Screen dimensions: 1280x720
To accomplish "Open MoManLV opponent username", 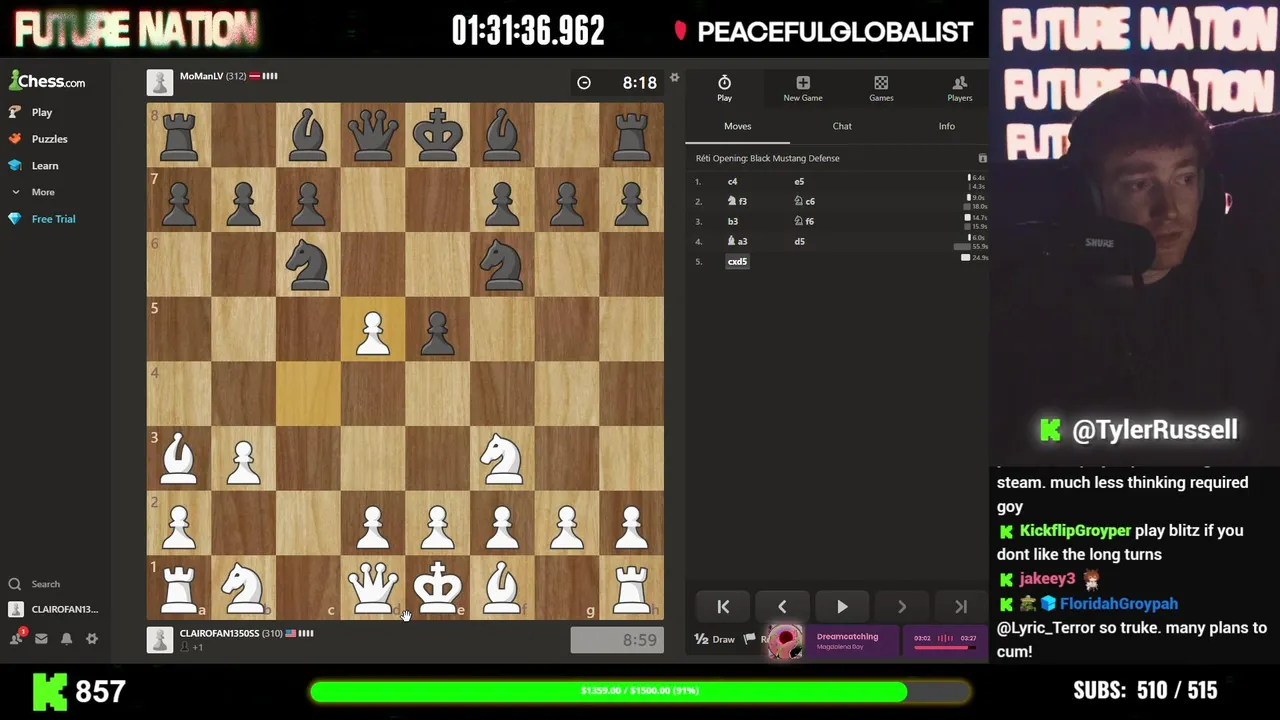I will coord(201,76).
